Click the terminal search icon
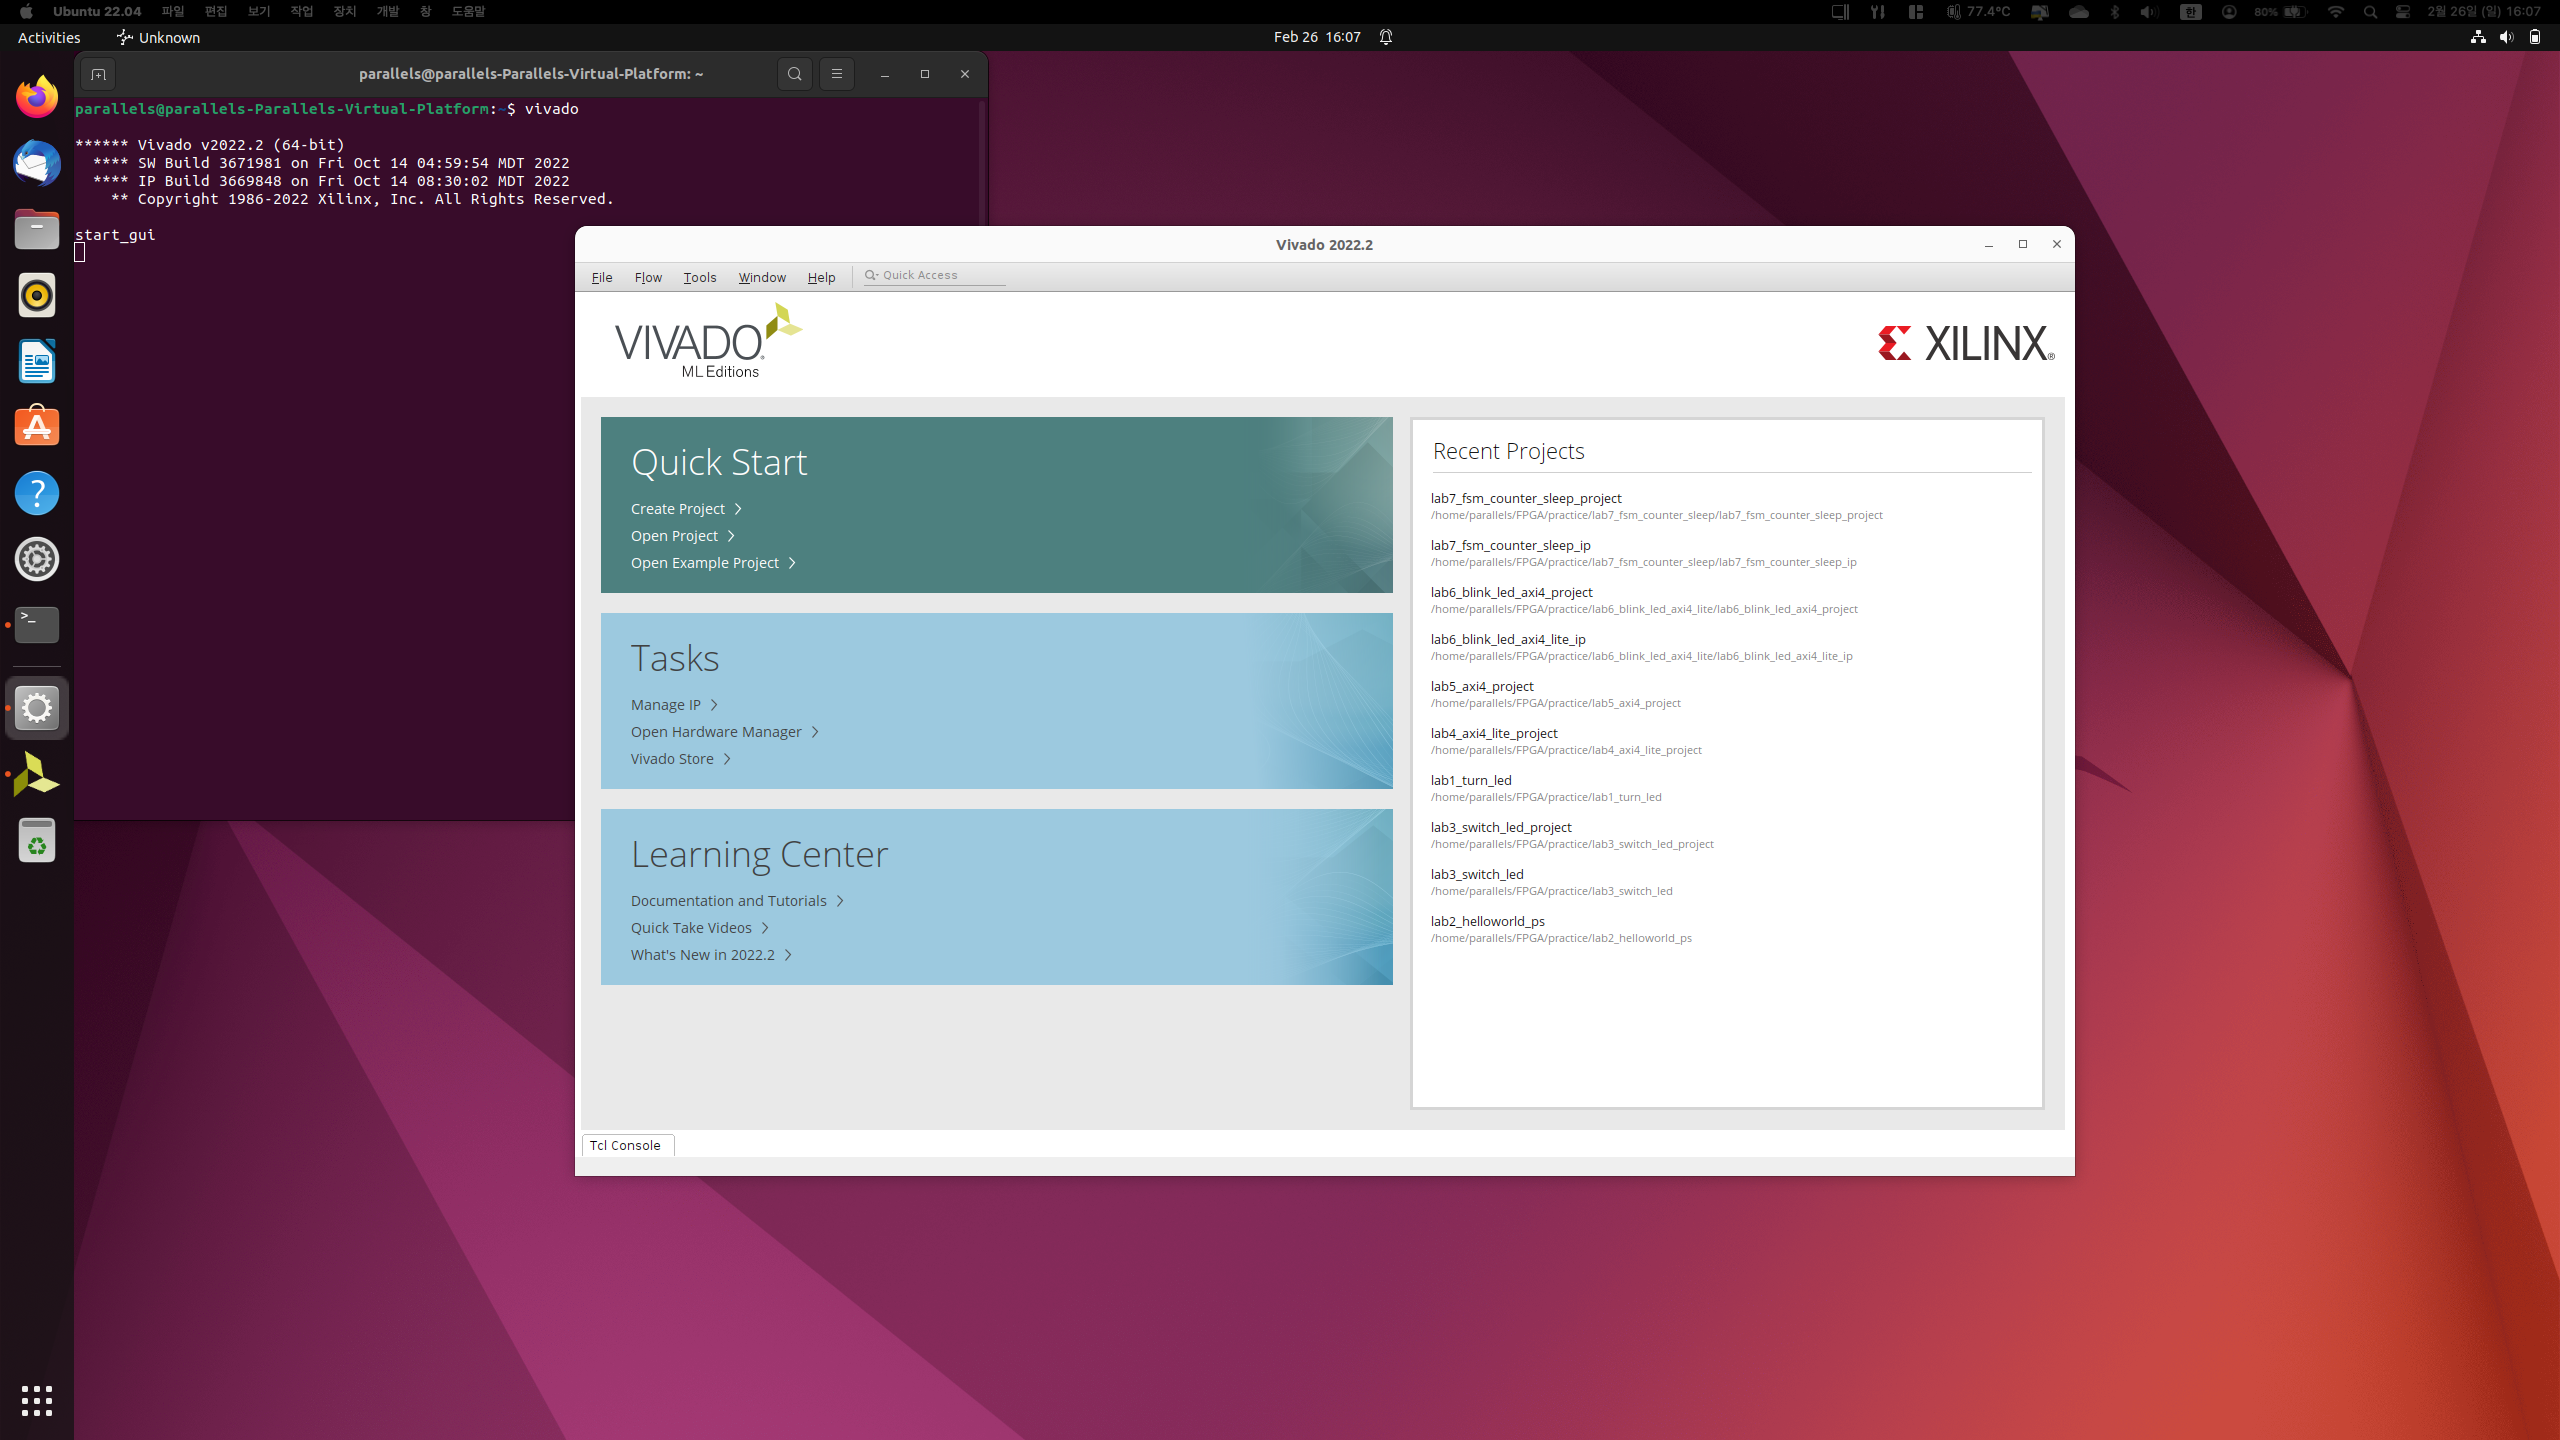Screen dimensions: 2560x1440 tap(795, 74)
